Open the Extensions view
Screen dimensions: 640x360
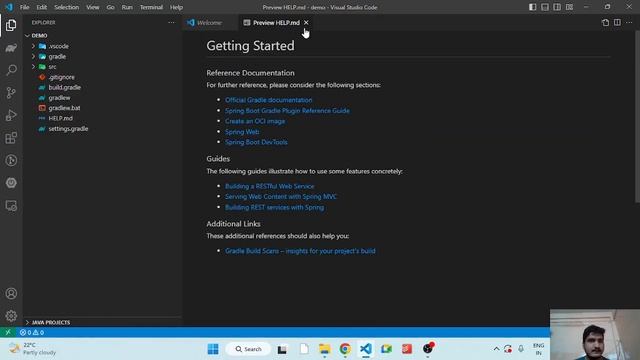click(11, 138)
